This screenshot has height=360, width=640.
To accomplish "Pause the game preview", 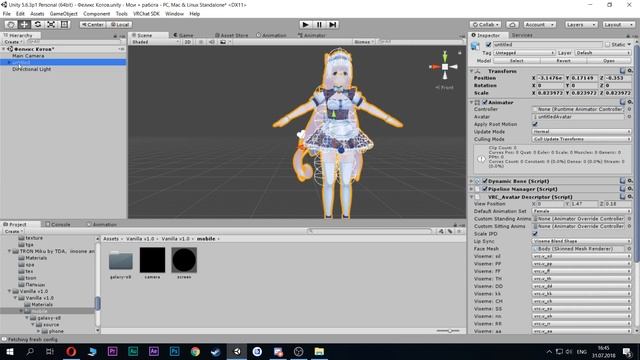I will (x=319, y=24).
